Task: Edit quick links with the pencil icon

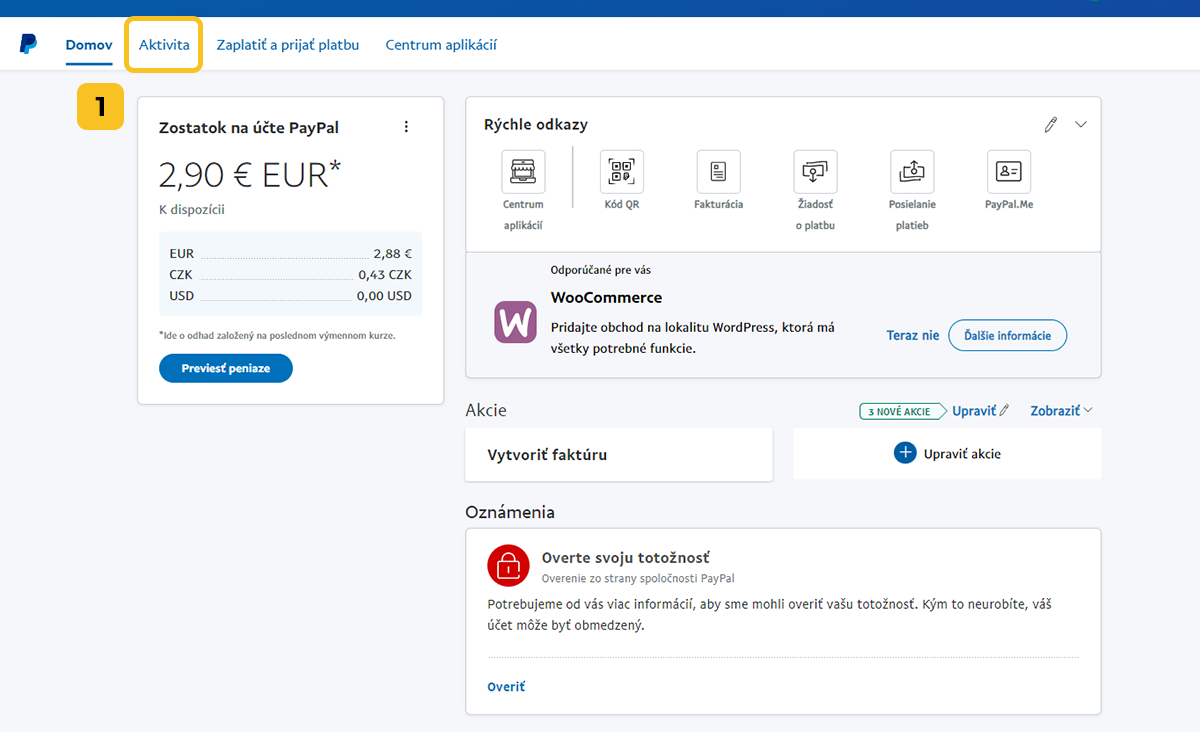Action: point(1050,125)
